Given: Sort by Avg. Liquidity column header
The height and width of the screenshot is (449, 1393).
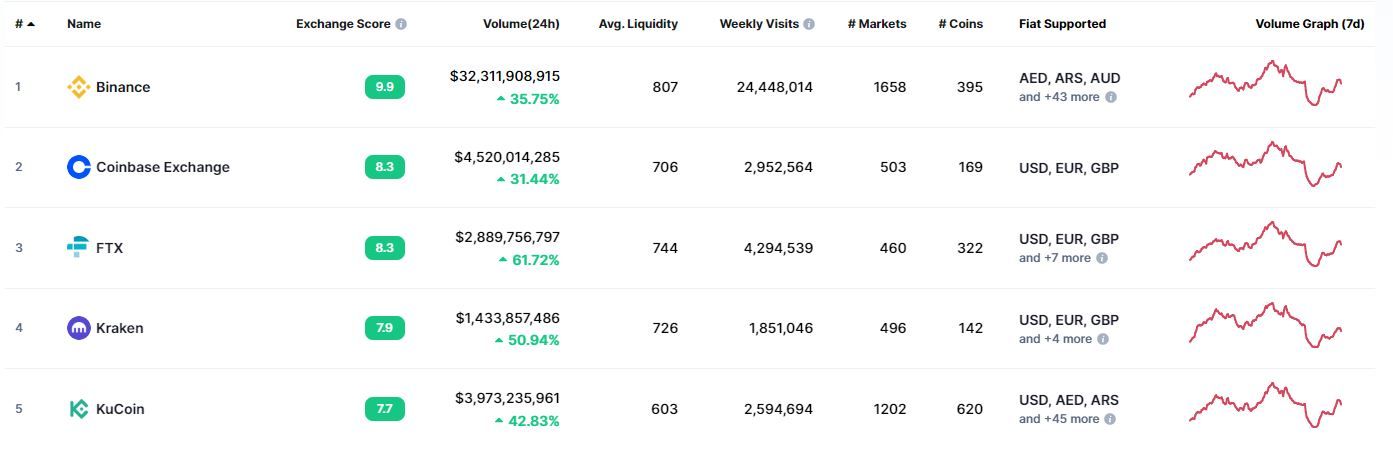Looking at the screenshot, I should 638,24.
